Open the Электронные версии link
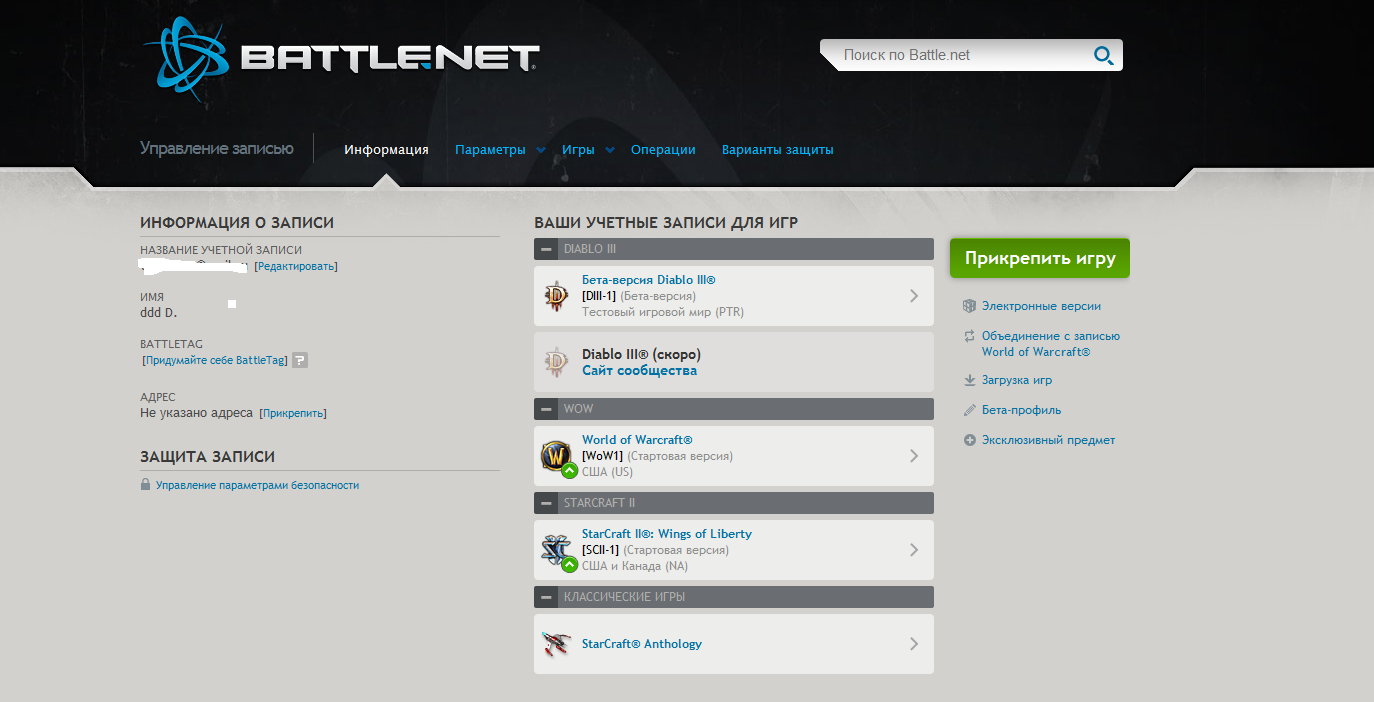 point(1041,306)
